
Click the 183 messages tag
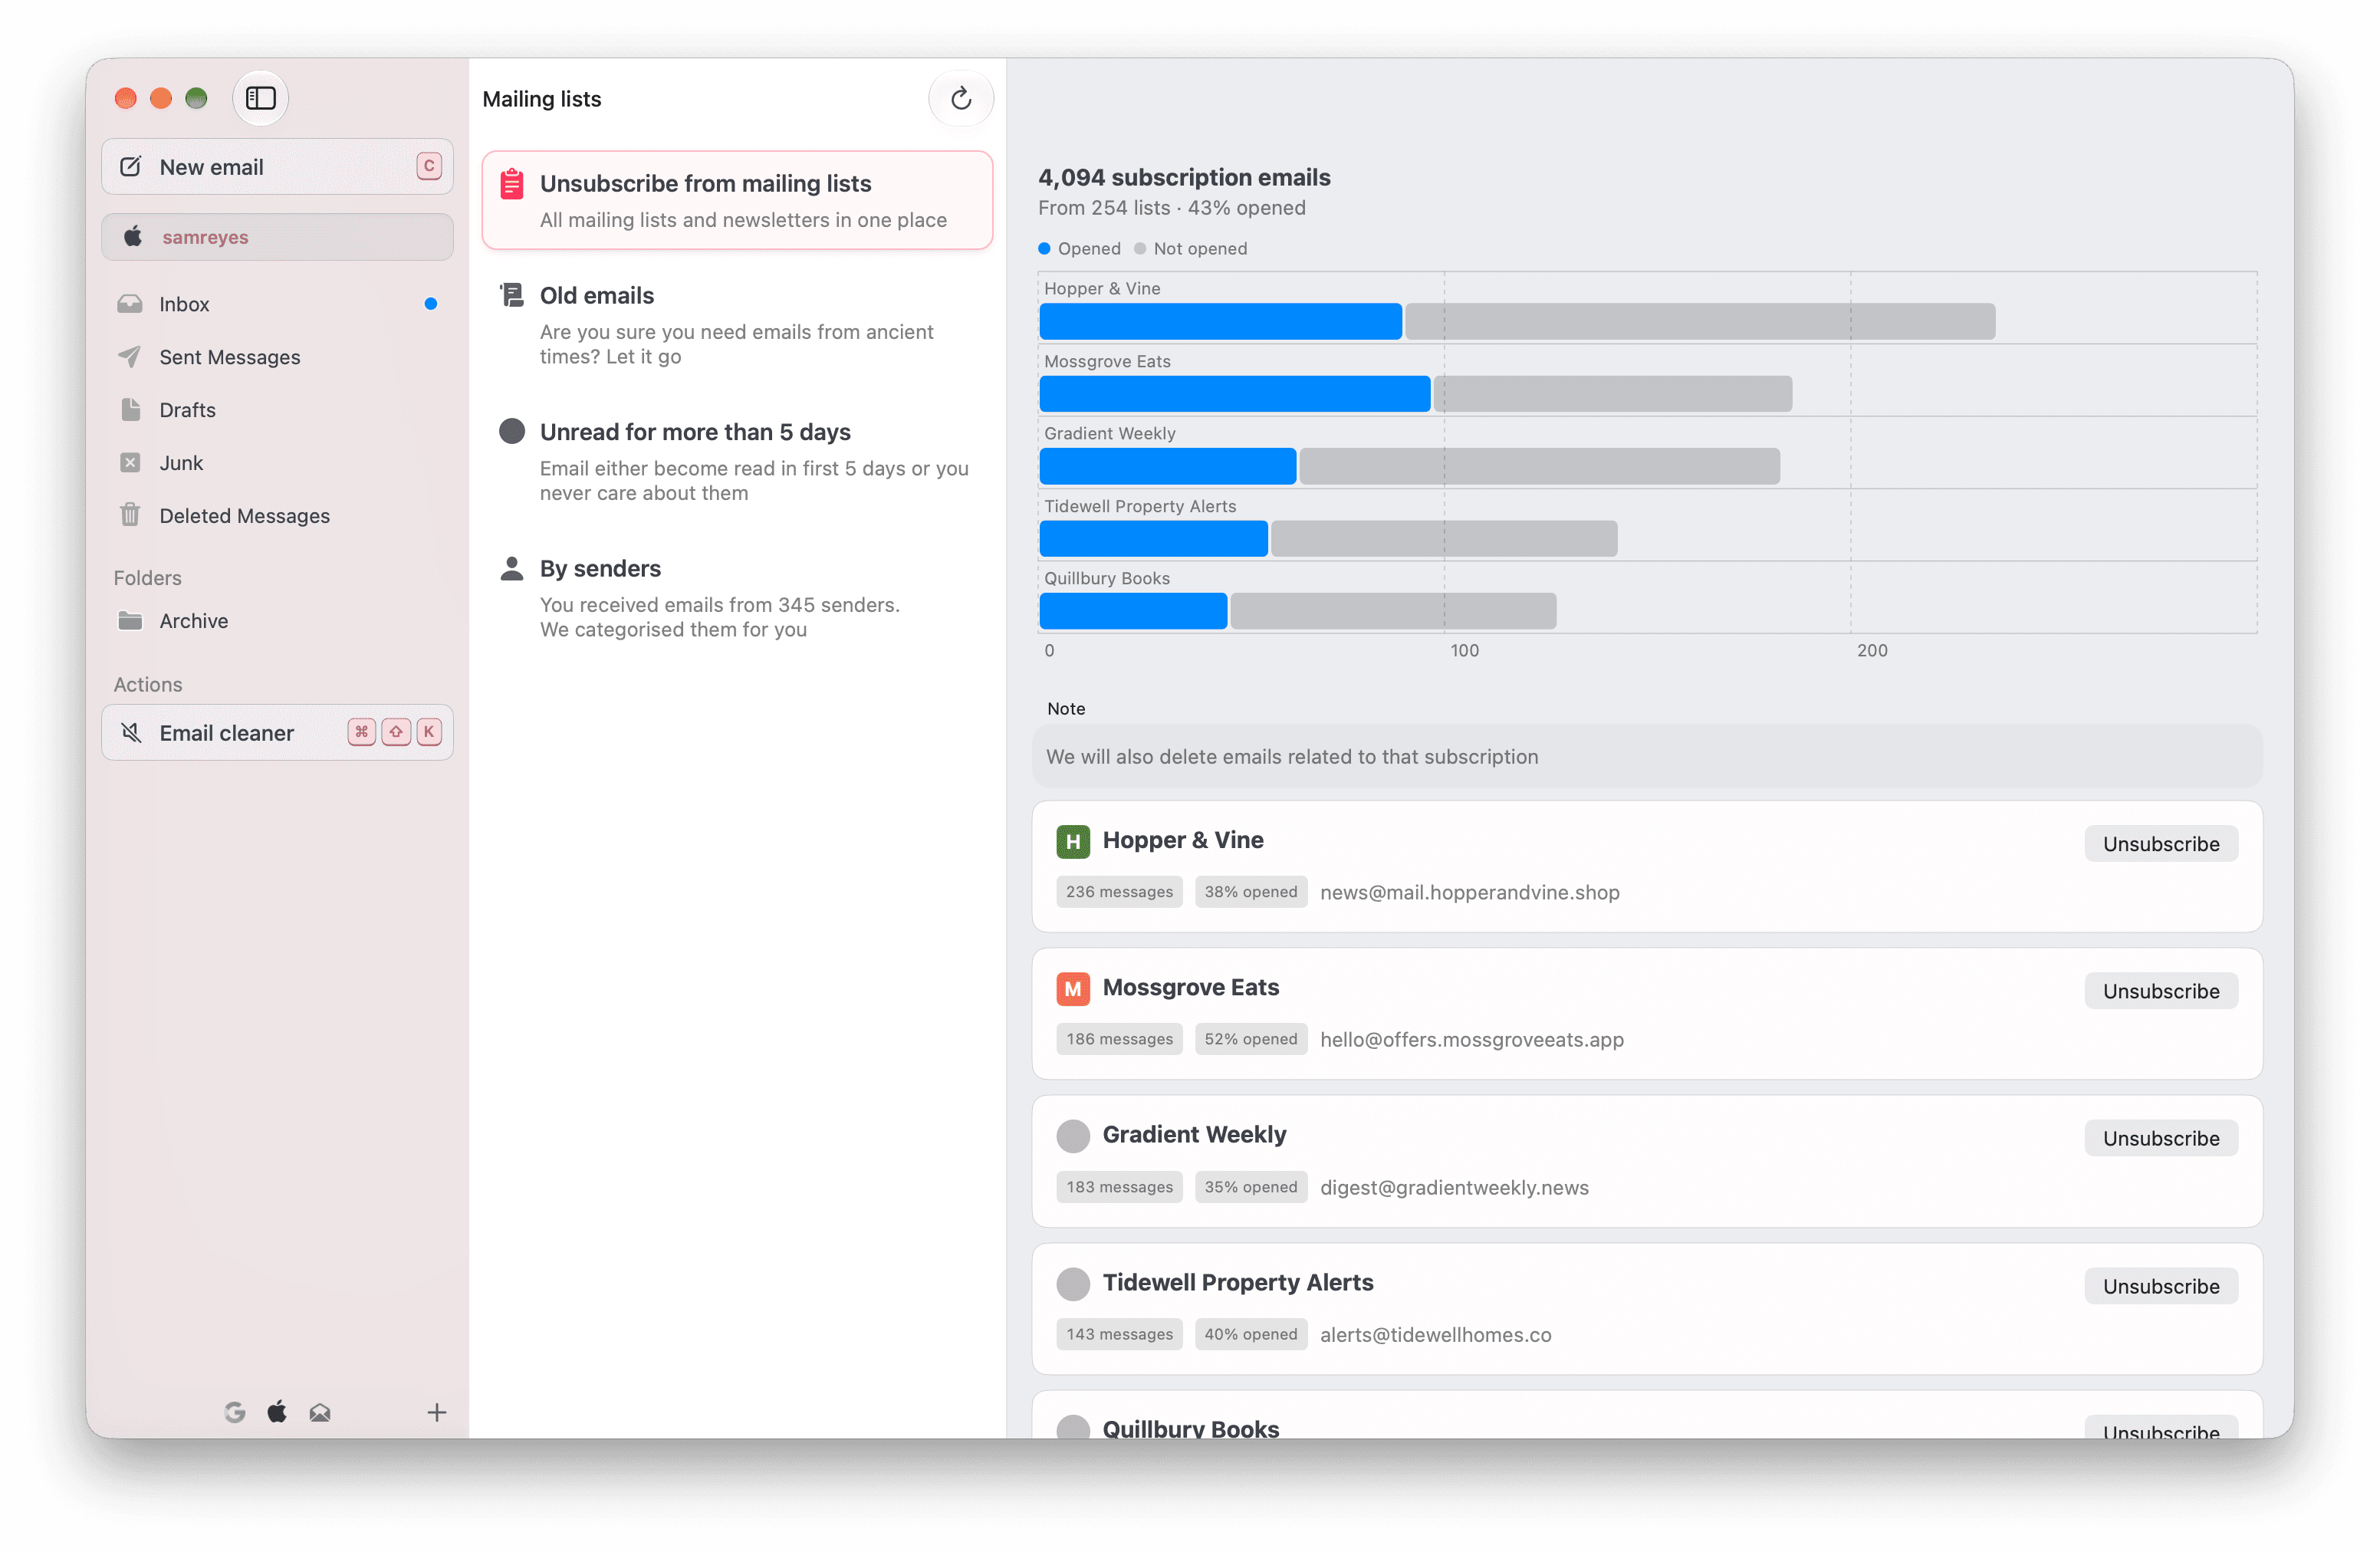[1119, 1187]
